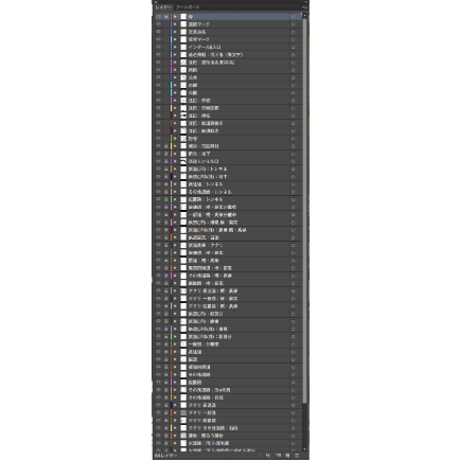
Task: Click the Create New Sublayer icon
Action: tap(278, 455)
